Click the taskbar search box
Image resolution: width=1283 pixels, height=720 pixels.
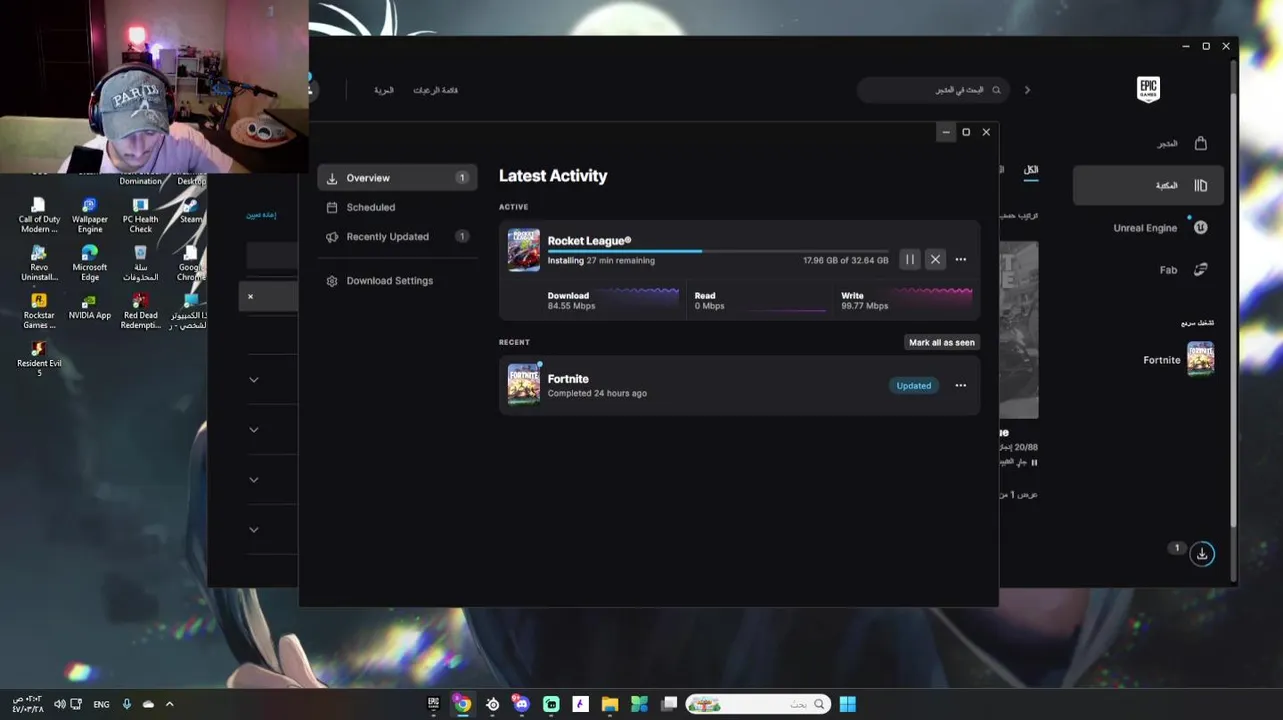pos(757,704)
